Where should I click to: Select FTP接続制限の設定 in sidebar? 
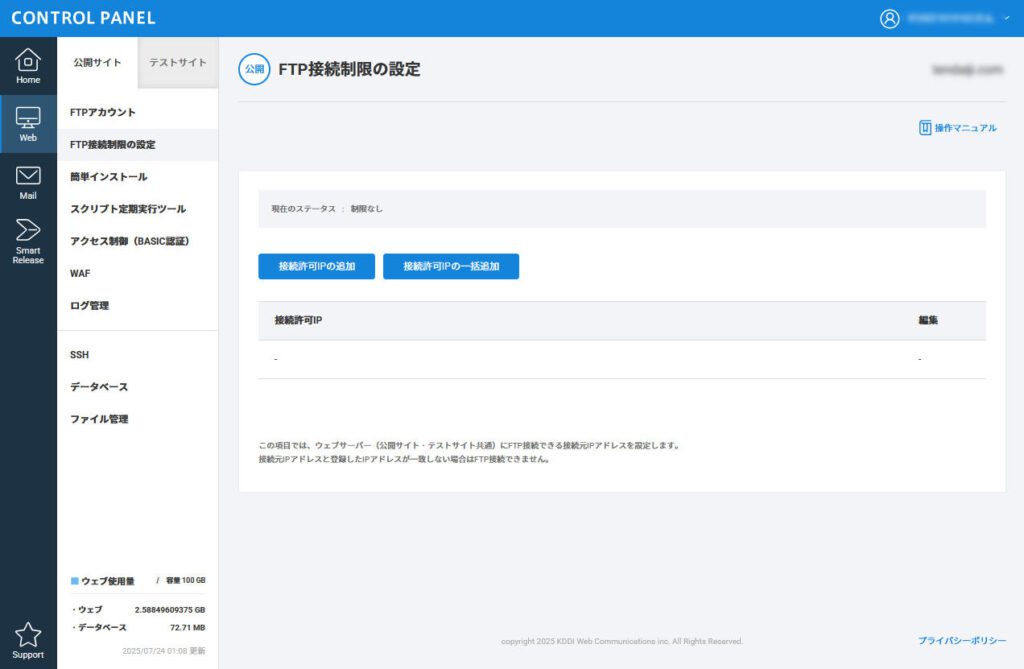pos(138,144)
